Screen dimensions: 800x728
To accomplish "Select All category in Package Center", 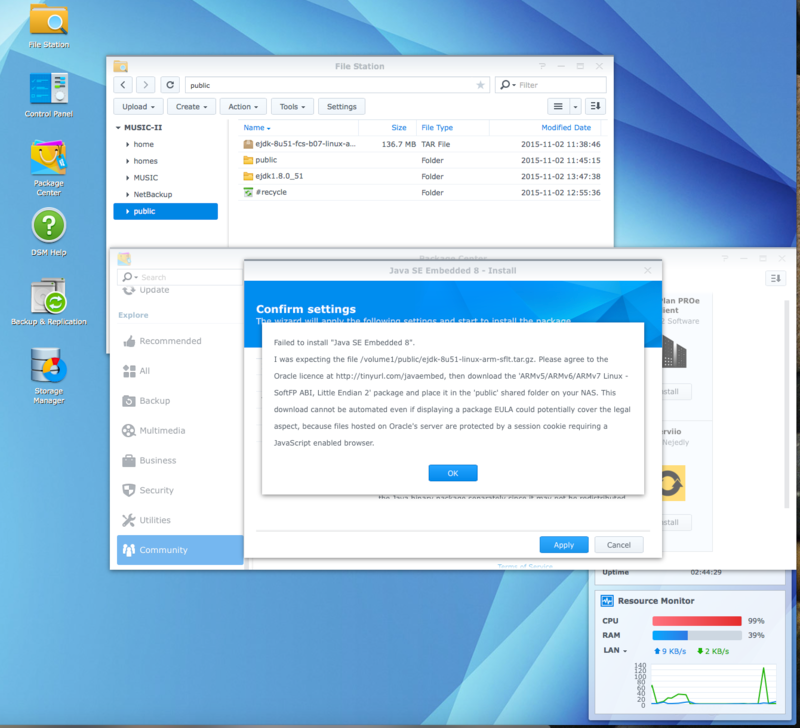I will (x=180, y=371).
